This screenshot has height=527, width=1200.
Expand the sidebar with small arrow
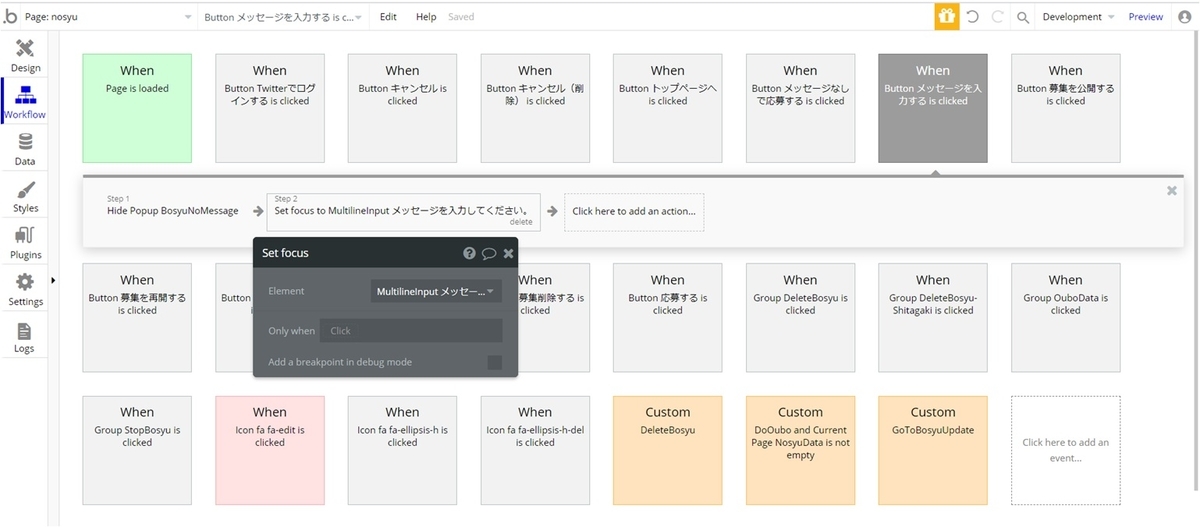pyautogui.click(x=53, y=279)
